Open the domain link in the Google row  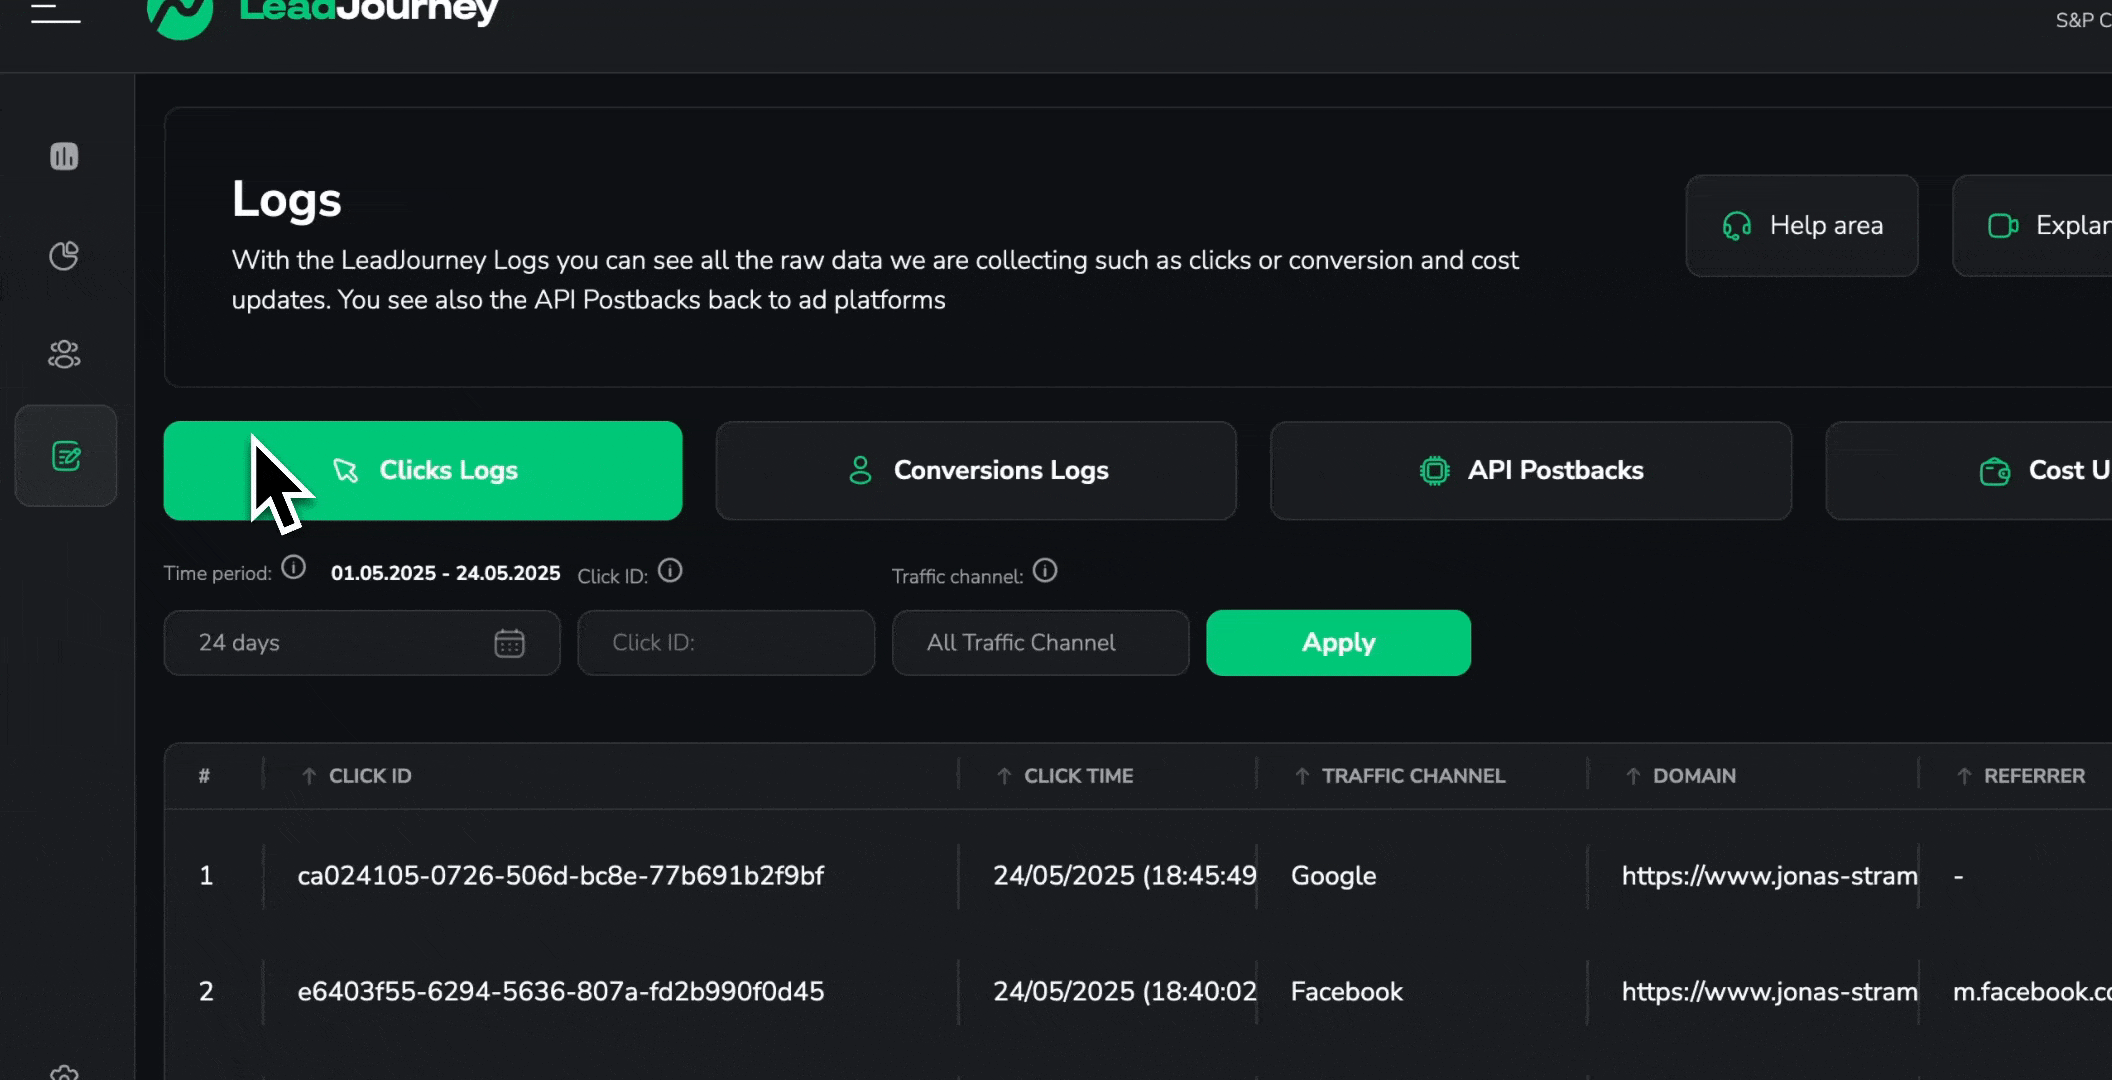pos(1770,876)
